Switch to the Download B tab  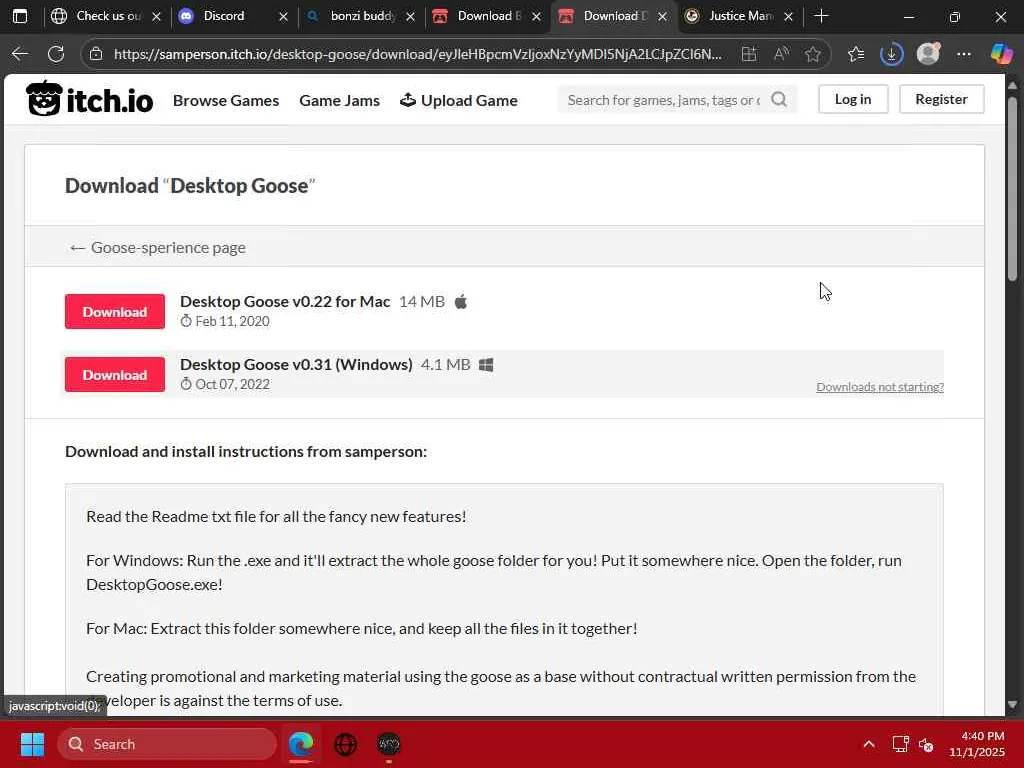(x=486, y=16)
